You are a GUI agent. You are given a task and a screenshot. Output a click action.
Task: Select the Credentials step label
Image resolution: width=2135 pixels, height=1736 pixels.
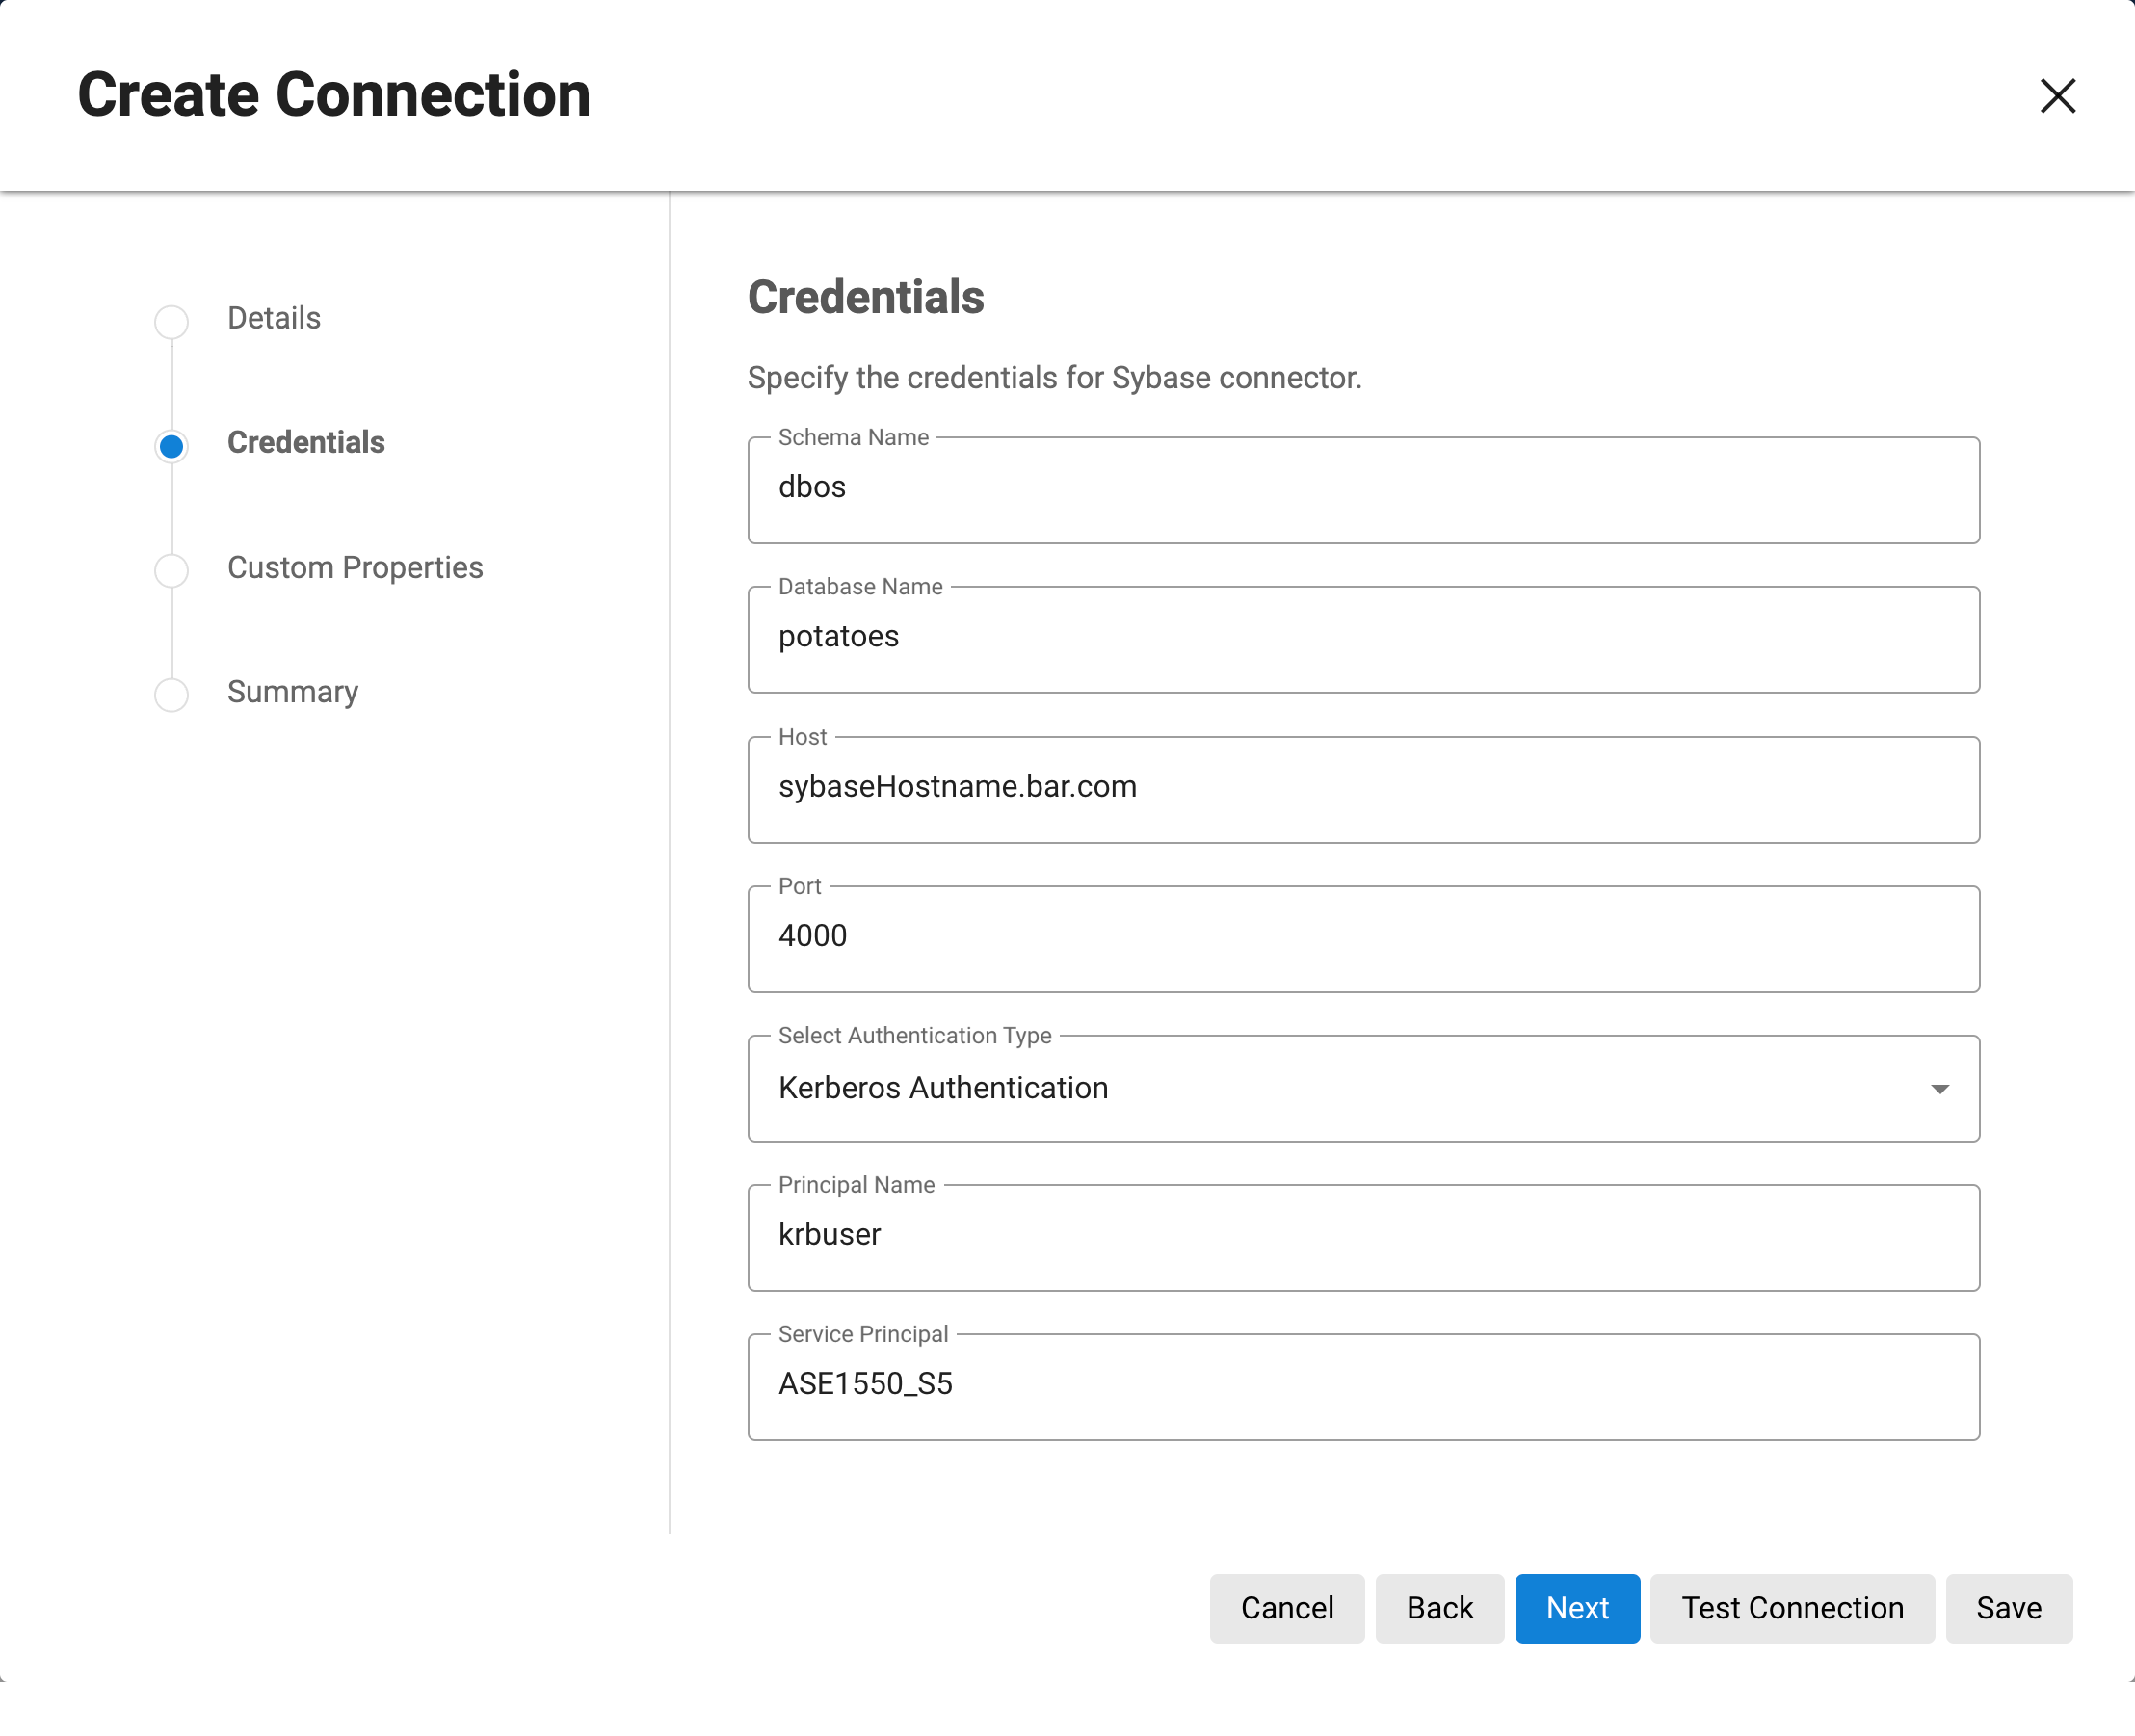coord(305,442)
